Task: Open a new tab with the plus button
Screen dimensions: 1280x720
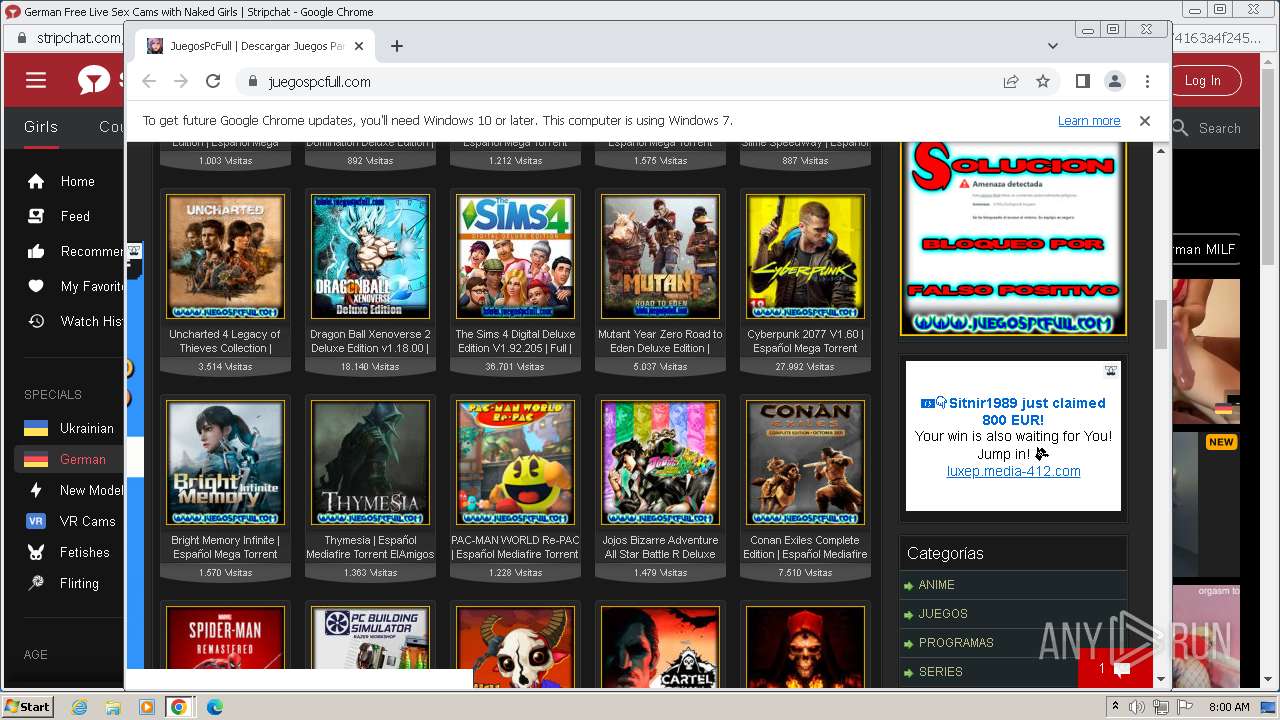Action: 397,46
